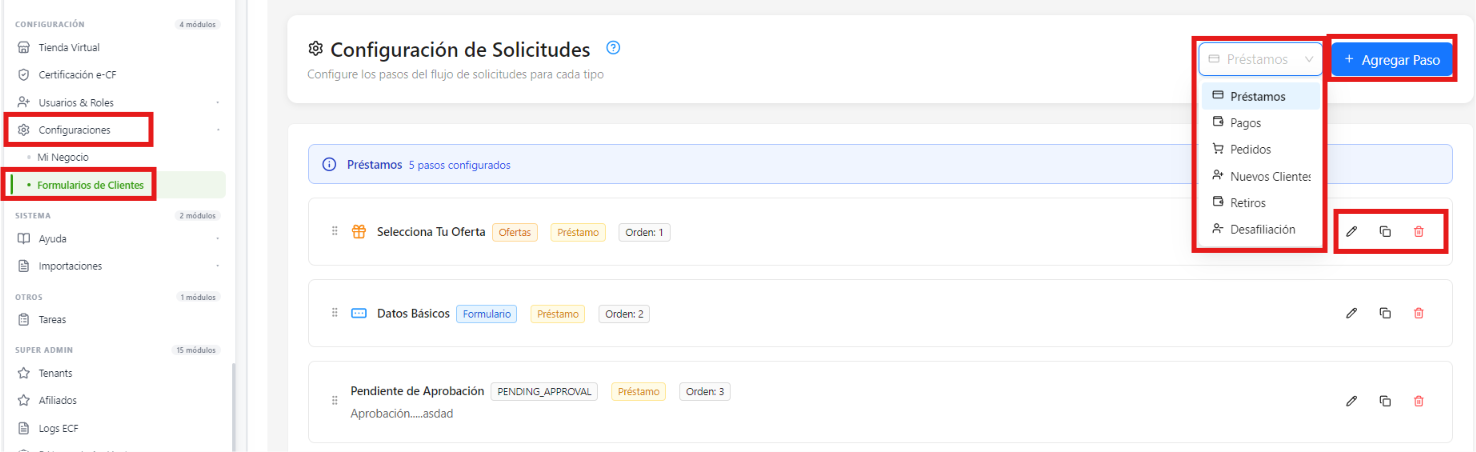Click the Agregar Paso button

[x=1391, y=60]
